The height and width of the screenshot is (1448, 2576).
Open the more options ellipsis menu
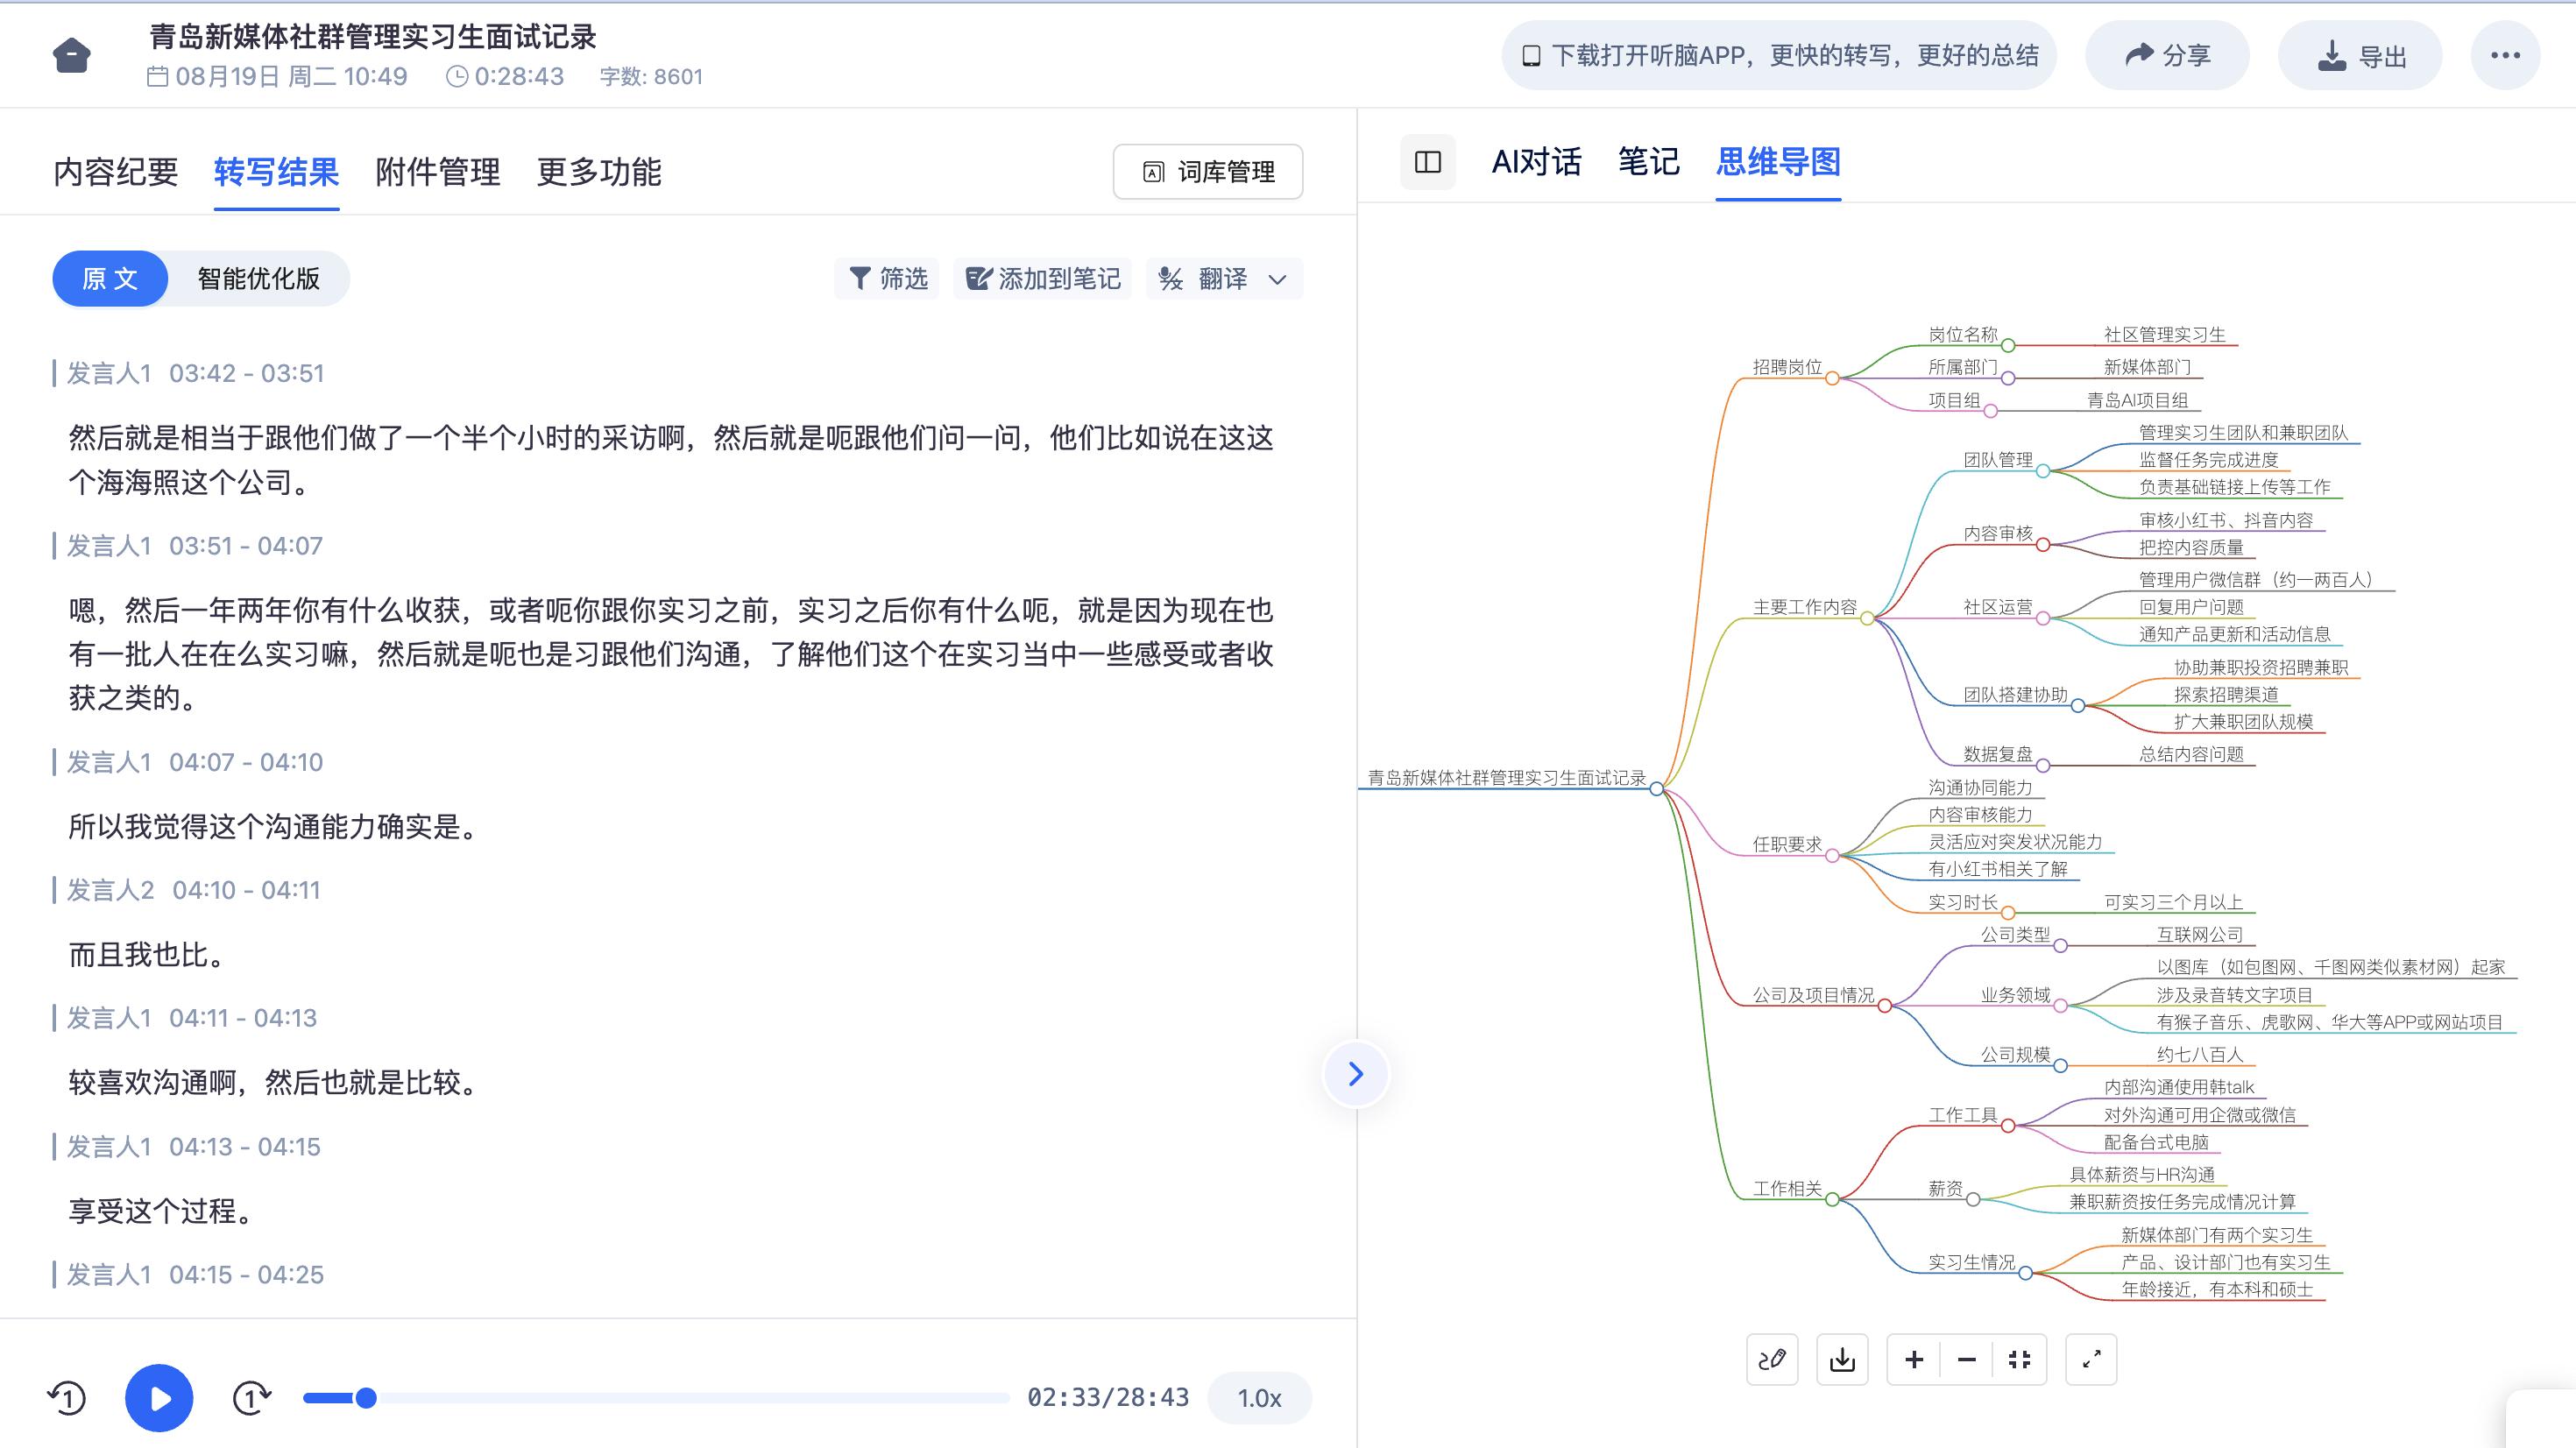(x=2505, y=55)
